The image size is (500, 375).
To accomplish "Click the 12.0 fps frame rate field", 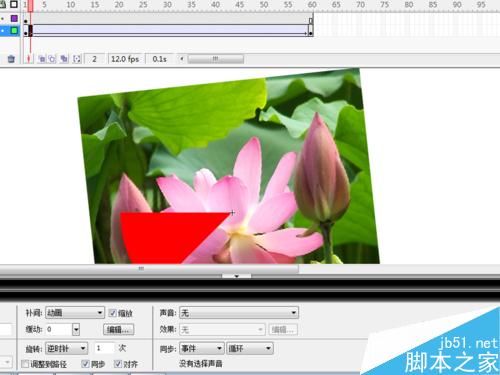I will (125, 59).
